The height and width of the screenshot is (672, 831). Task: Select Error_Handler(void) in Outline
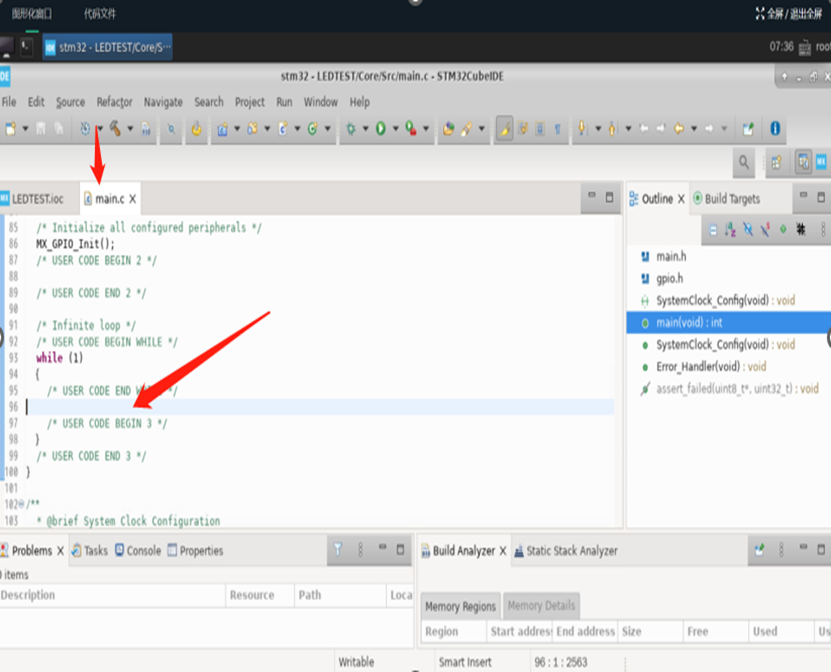pos(711,367)
